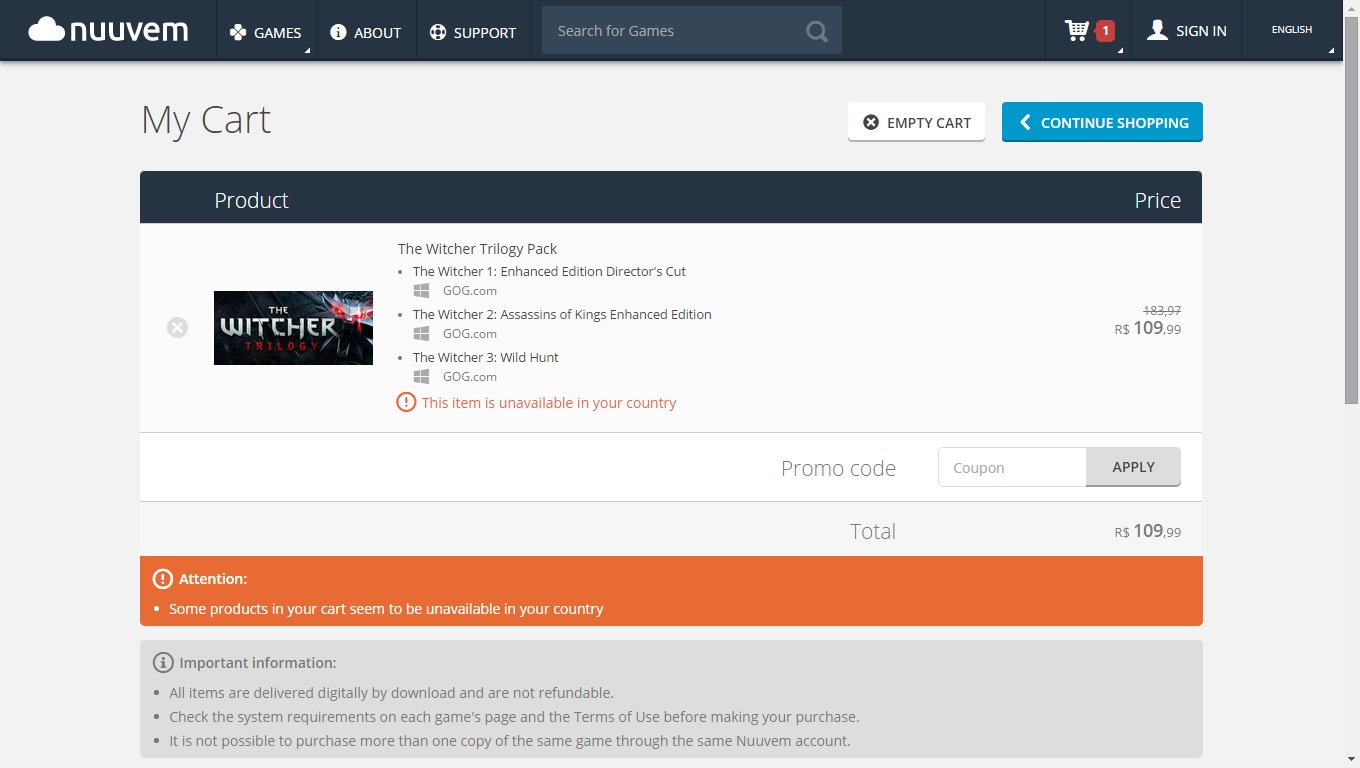Click the Coupon input field

pyautogui.click(x=1012, y=467)
